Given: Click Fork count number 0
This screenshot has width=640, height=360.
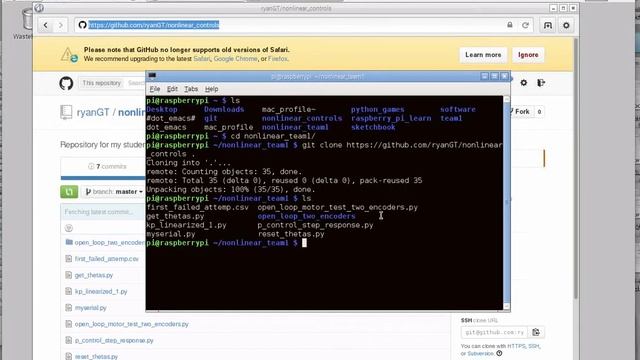Looking at the screenshot, I should point(539,111).
